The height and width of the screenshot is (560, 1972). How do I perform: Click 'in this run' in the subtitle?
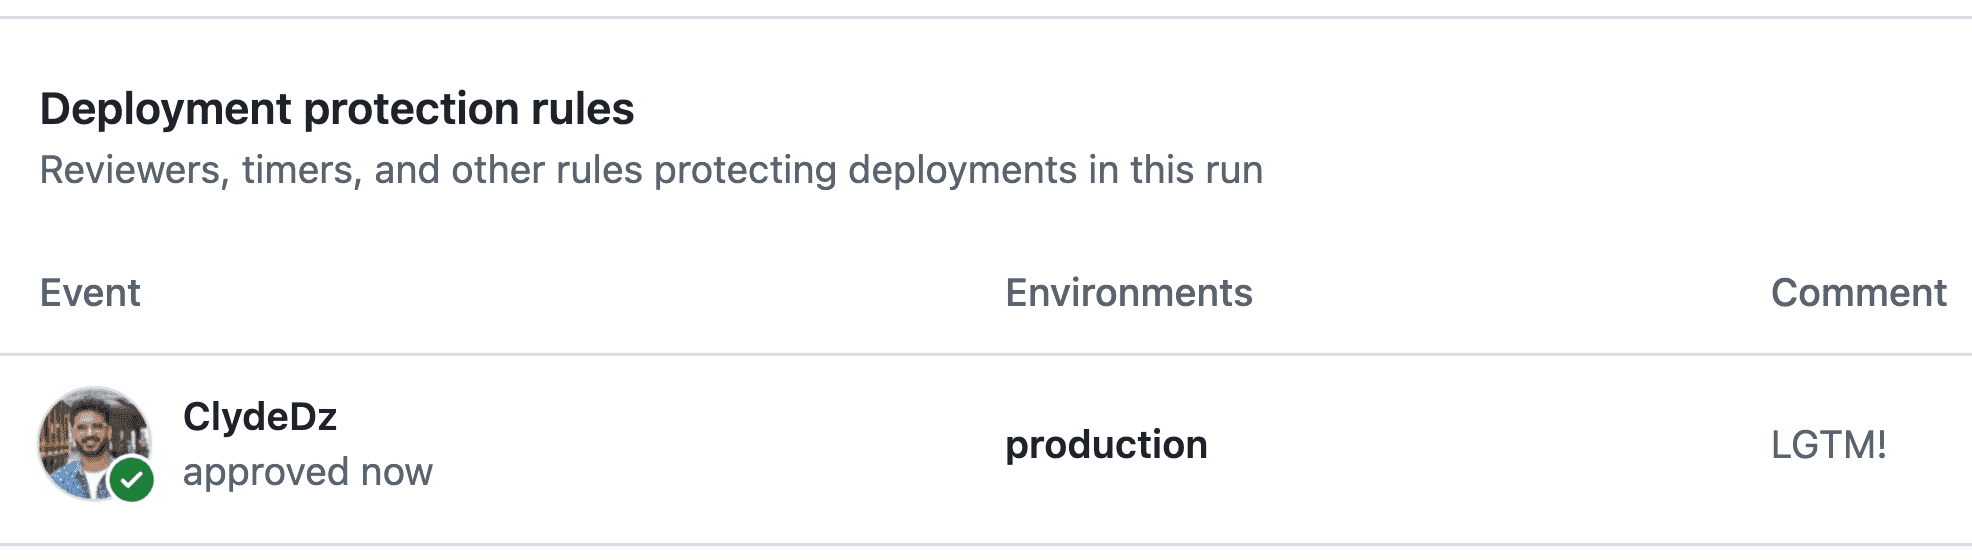1176,170
